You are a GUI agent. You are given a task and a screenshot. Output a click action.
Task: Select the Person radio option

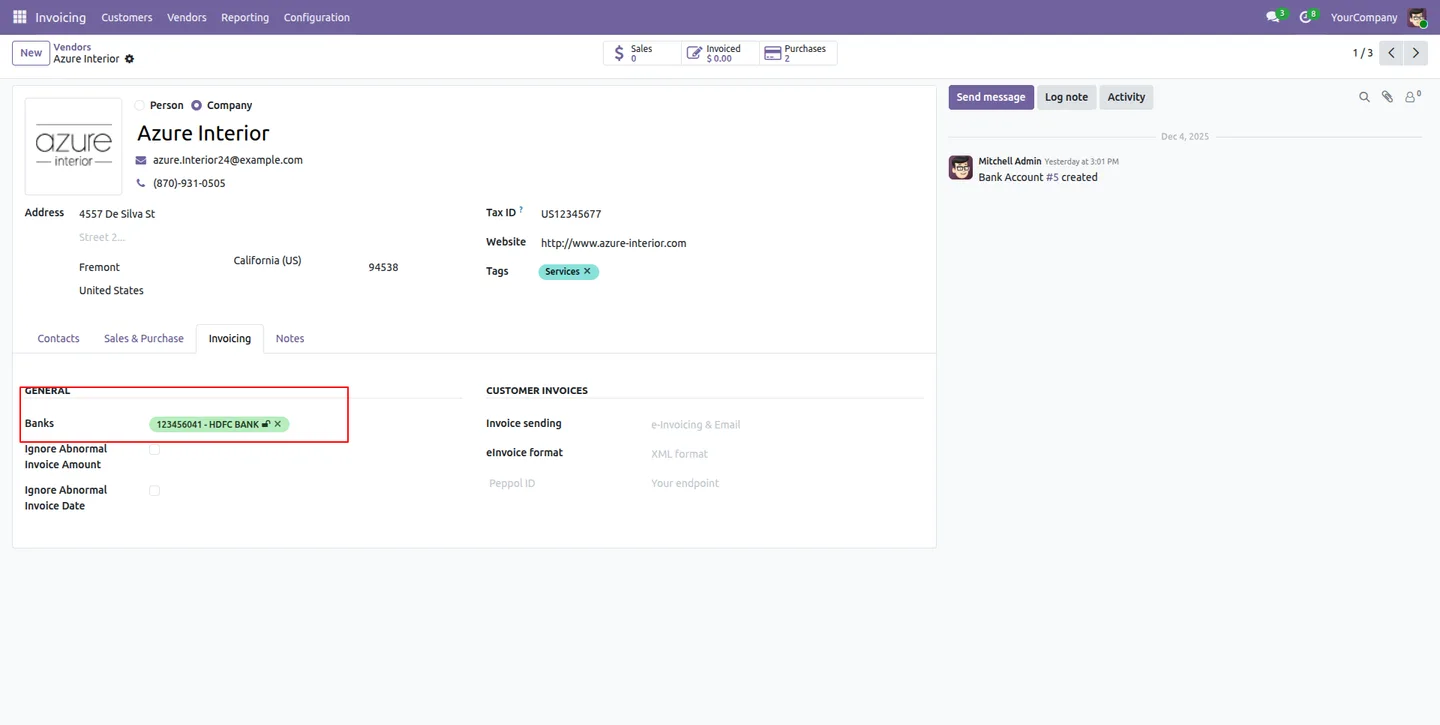click(140, 105)
